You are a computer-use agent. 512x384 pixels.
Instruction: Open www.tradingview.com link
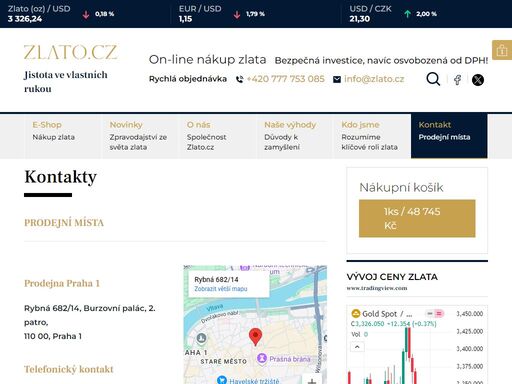click(x=377, y=288)
